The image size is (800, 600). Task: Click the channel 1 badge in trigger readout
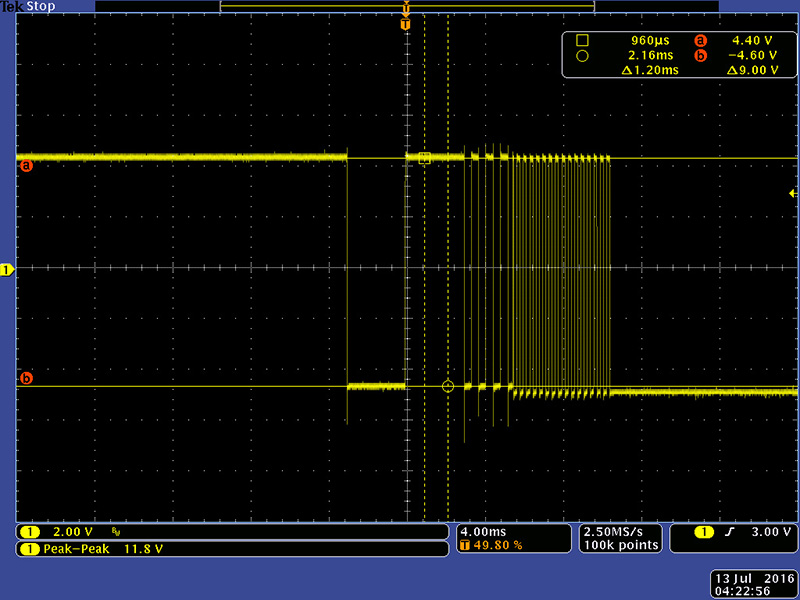[703, 532]
